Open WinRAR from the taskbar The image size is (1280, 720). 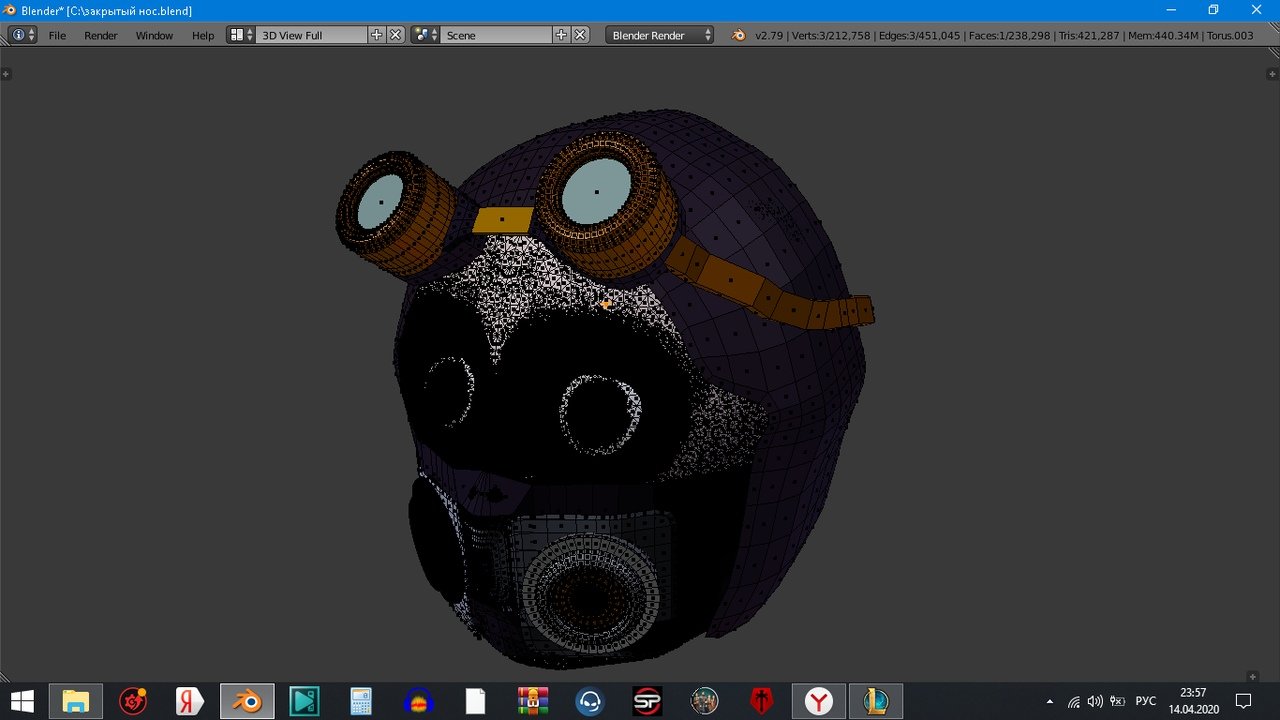(533, 701)
